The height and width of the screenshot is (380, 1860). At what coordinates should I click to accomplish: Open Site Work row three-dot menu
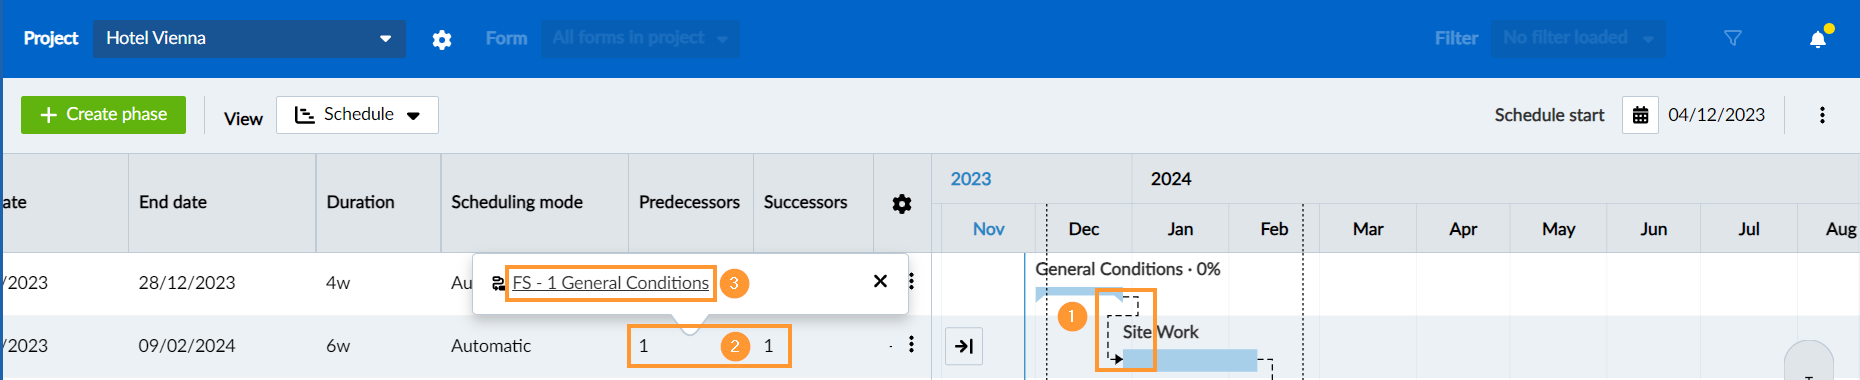911,344
